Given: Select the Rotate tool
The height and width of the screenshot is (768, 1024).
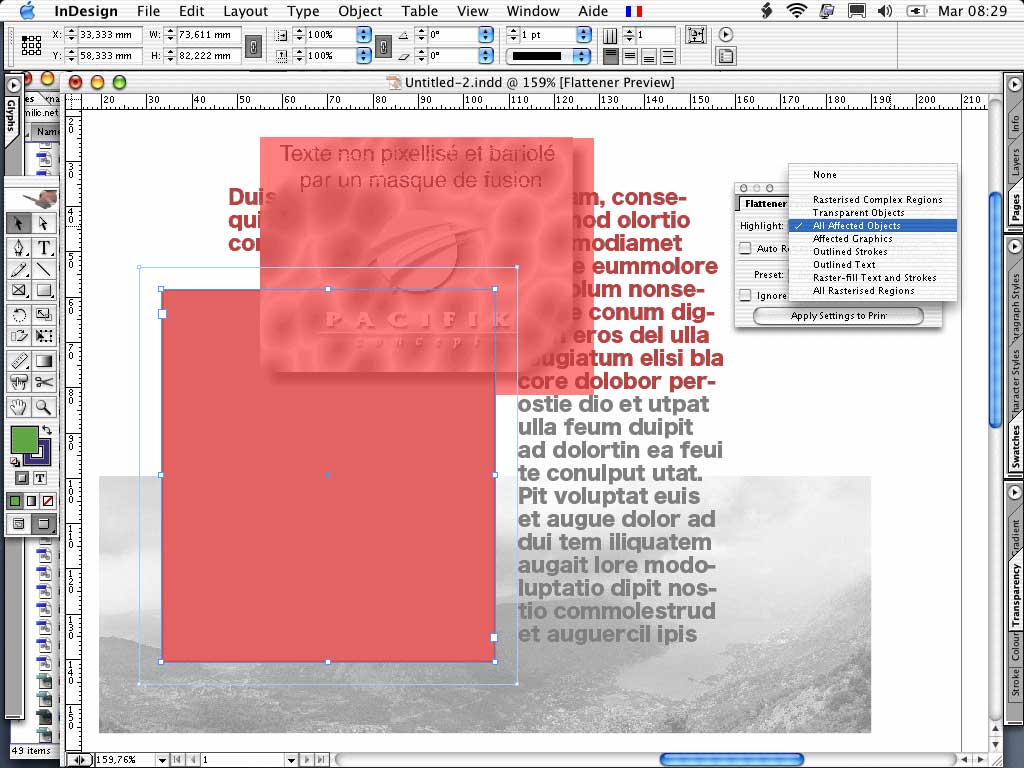Looking at the screenshot, I should [19, 315].
